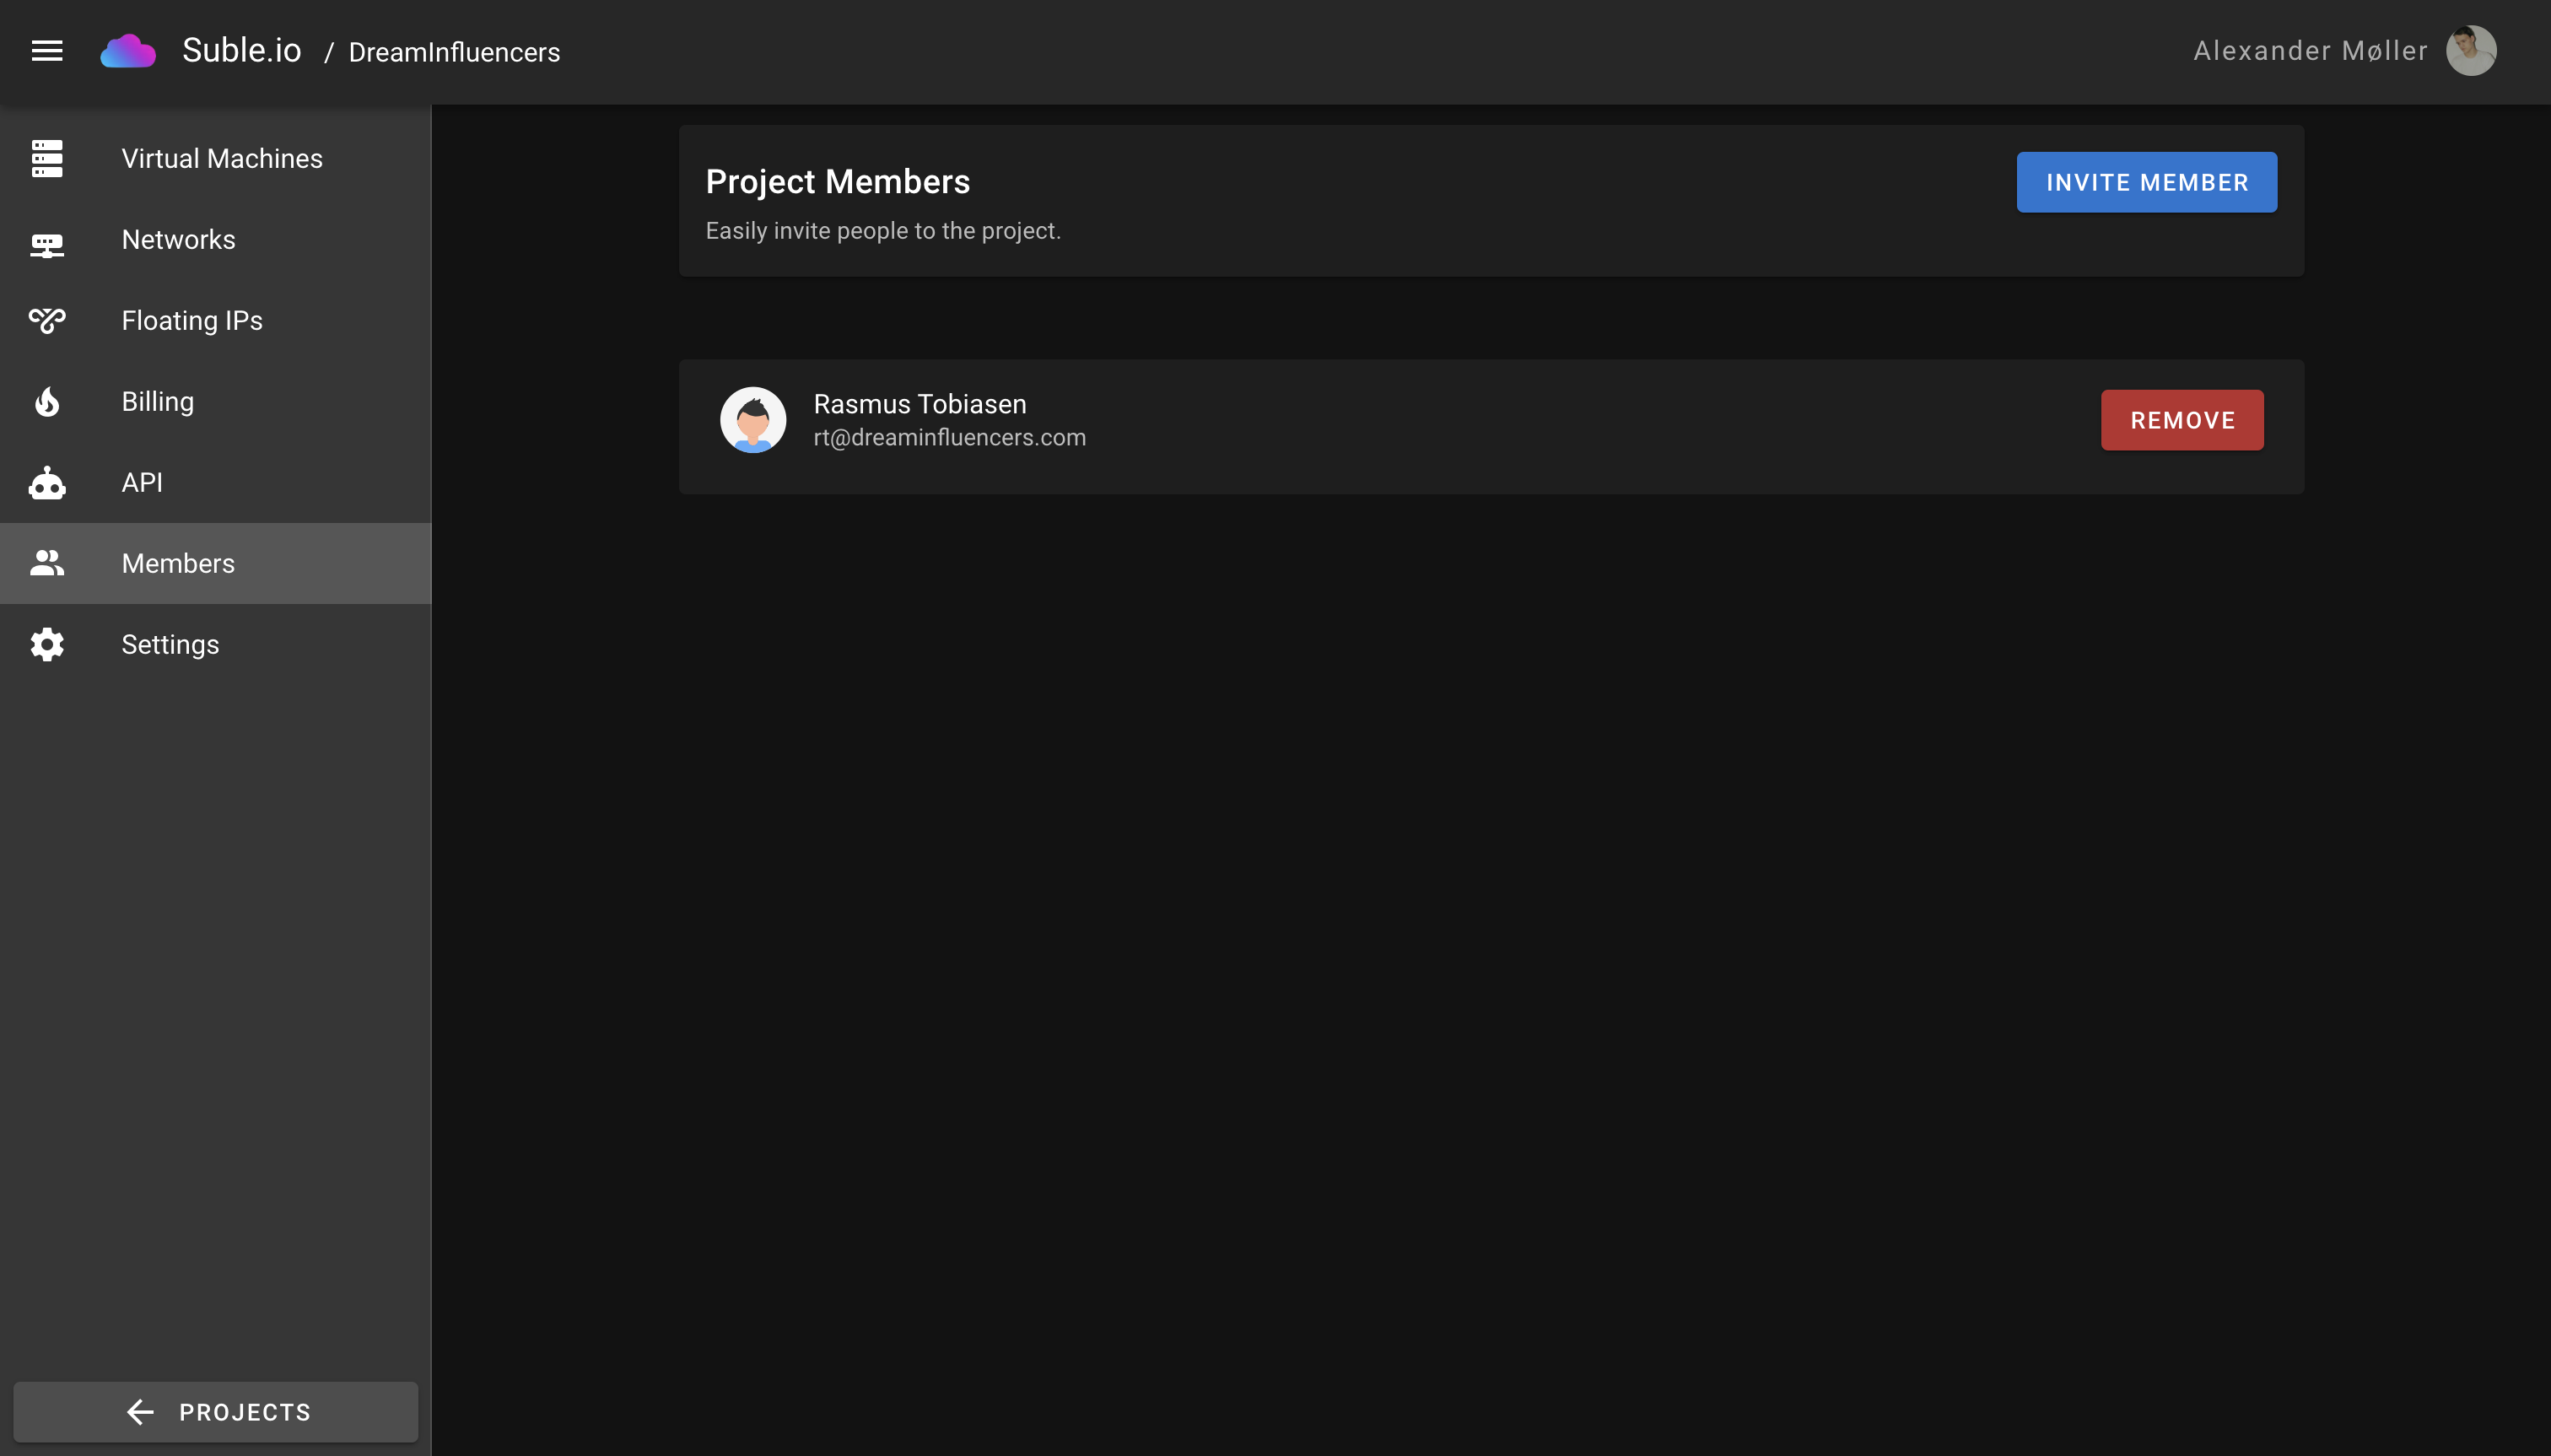The image size is (2551, 1456).
Task: Click Alexander Møller's profile avatar
Action: (2470, 50)
